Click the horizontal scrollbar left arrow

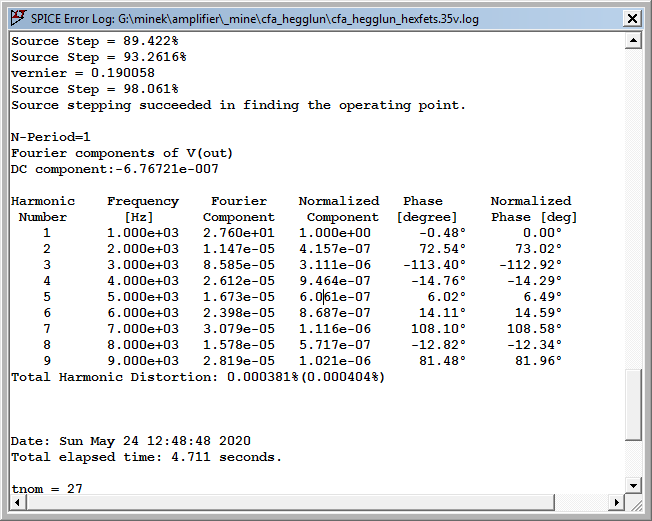[x=17, y=502]
